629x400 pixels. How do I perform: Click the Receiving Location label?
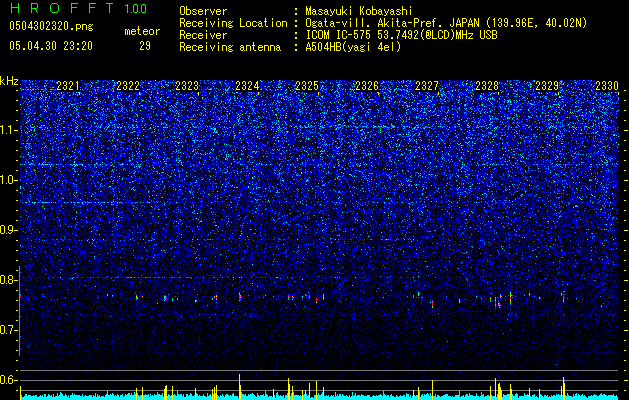coord(233,23)
